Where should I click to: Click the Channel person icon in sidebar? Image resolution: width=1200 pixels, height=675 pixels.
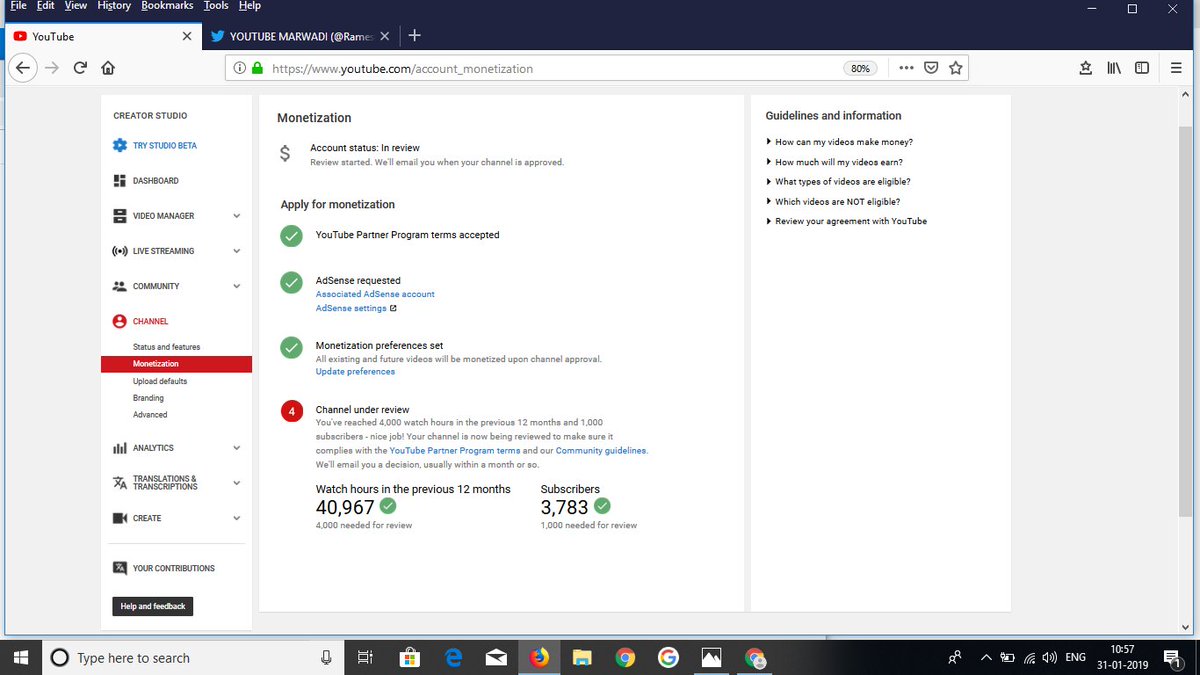click(x=120, y=321)
